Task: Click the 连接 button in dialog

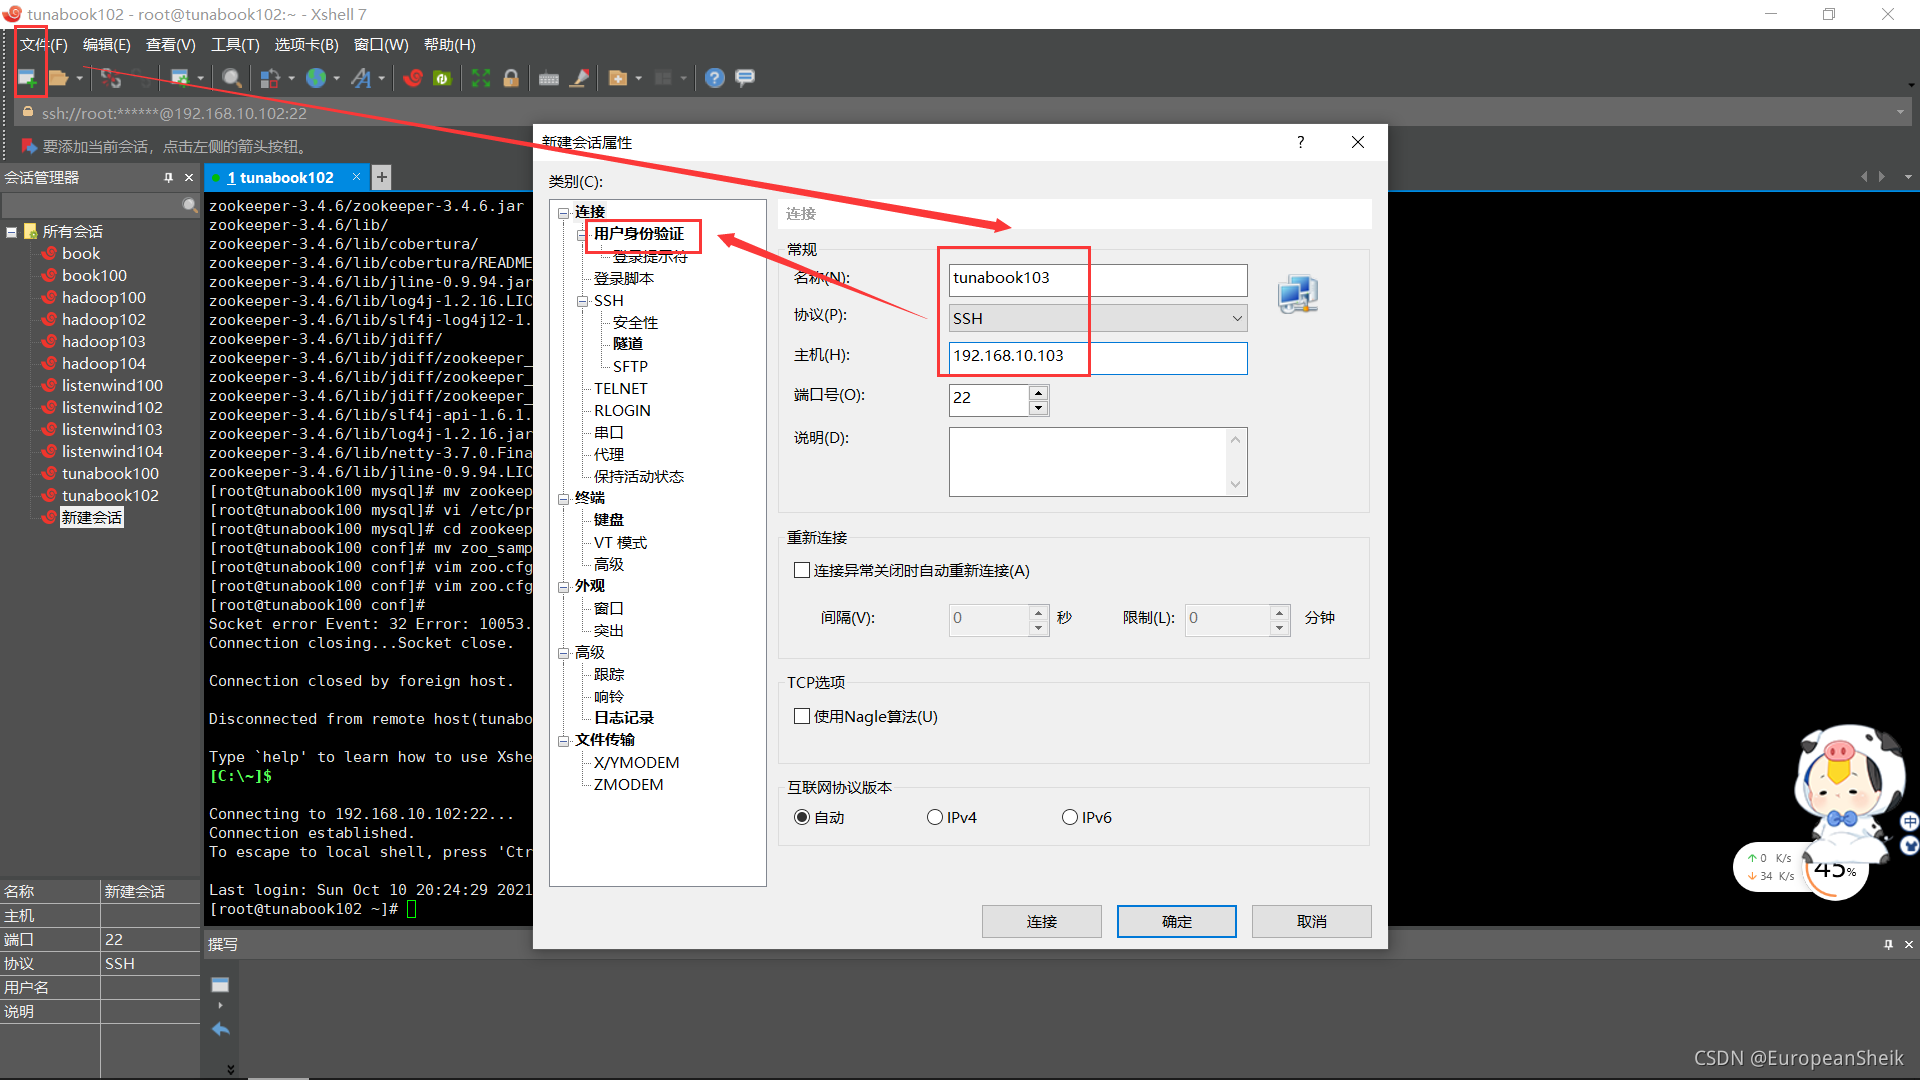Action: pos(1041,921)
